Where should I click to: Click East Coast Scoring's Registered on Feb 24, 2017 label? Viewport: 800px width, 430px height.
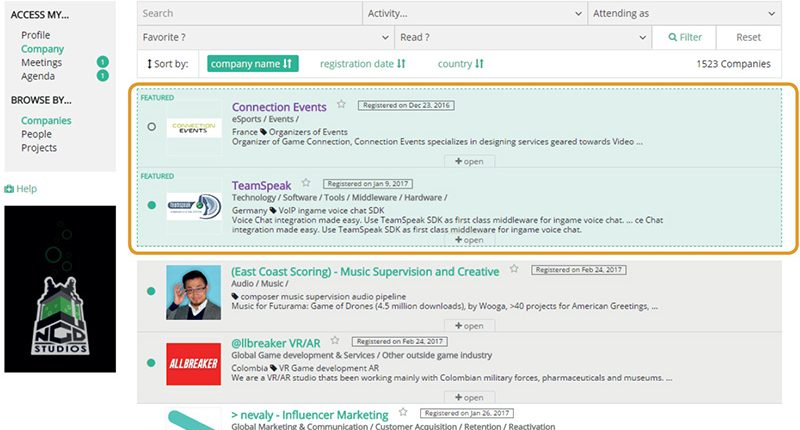pyautogui.click(x=579, y=270)
